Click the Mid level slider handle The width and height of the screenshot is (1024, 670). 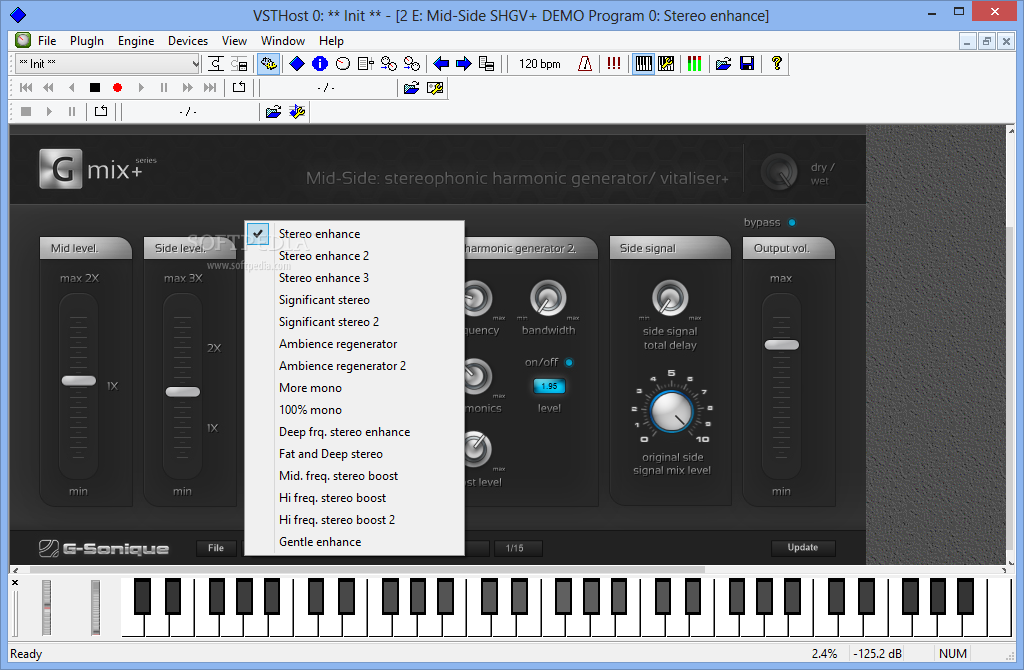pyautogui.click(x=78, y=381)
